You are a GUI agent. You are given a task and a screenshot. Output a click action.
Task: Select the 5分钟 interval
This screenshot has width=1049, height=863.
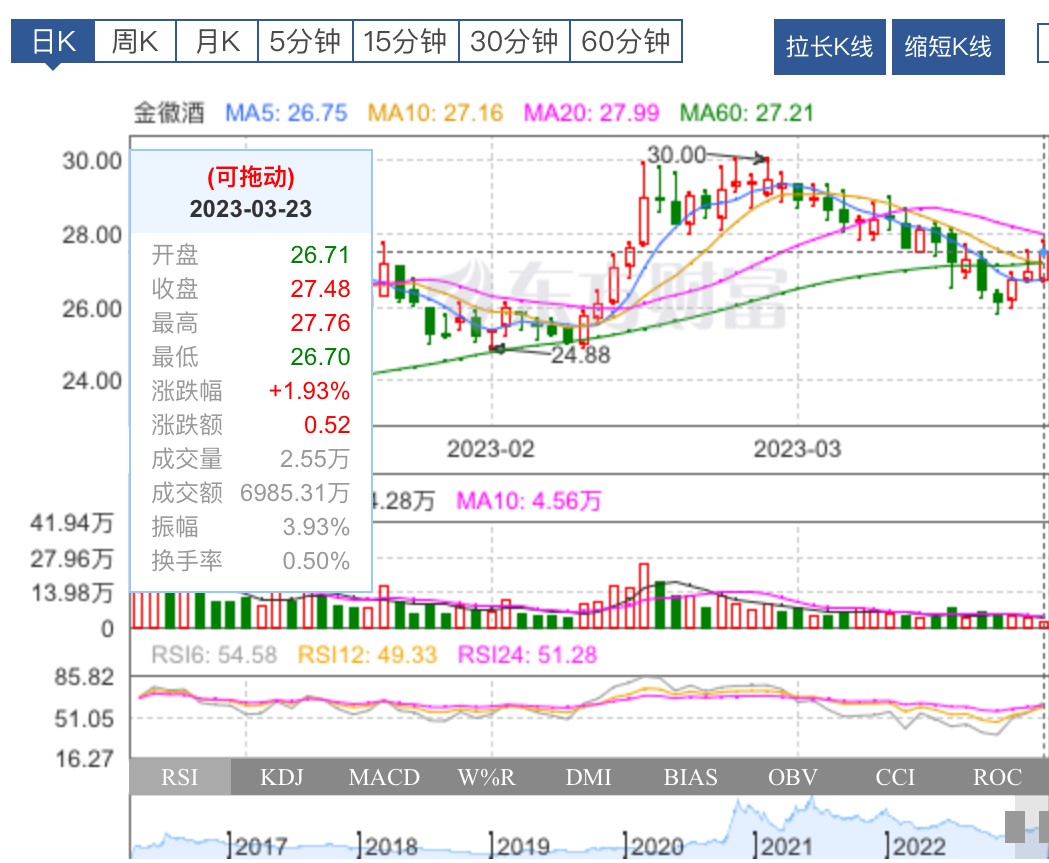click(x=306, y=42)
